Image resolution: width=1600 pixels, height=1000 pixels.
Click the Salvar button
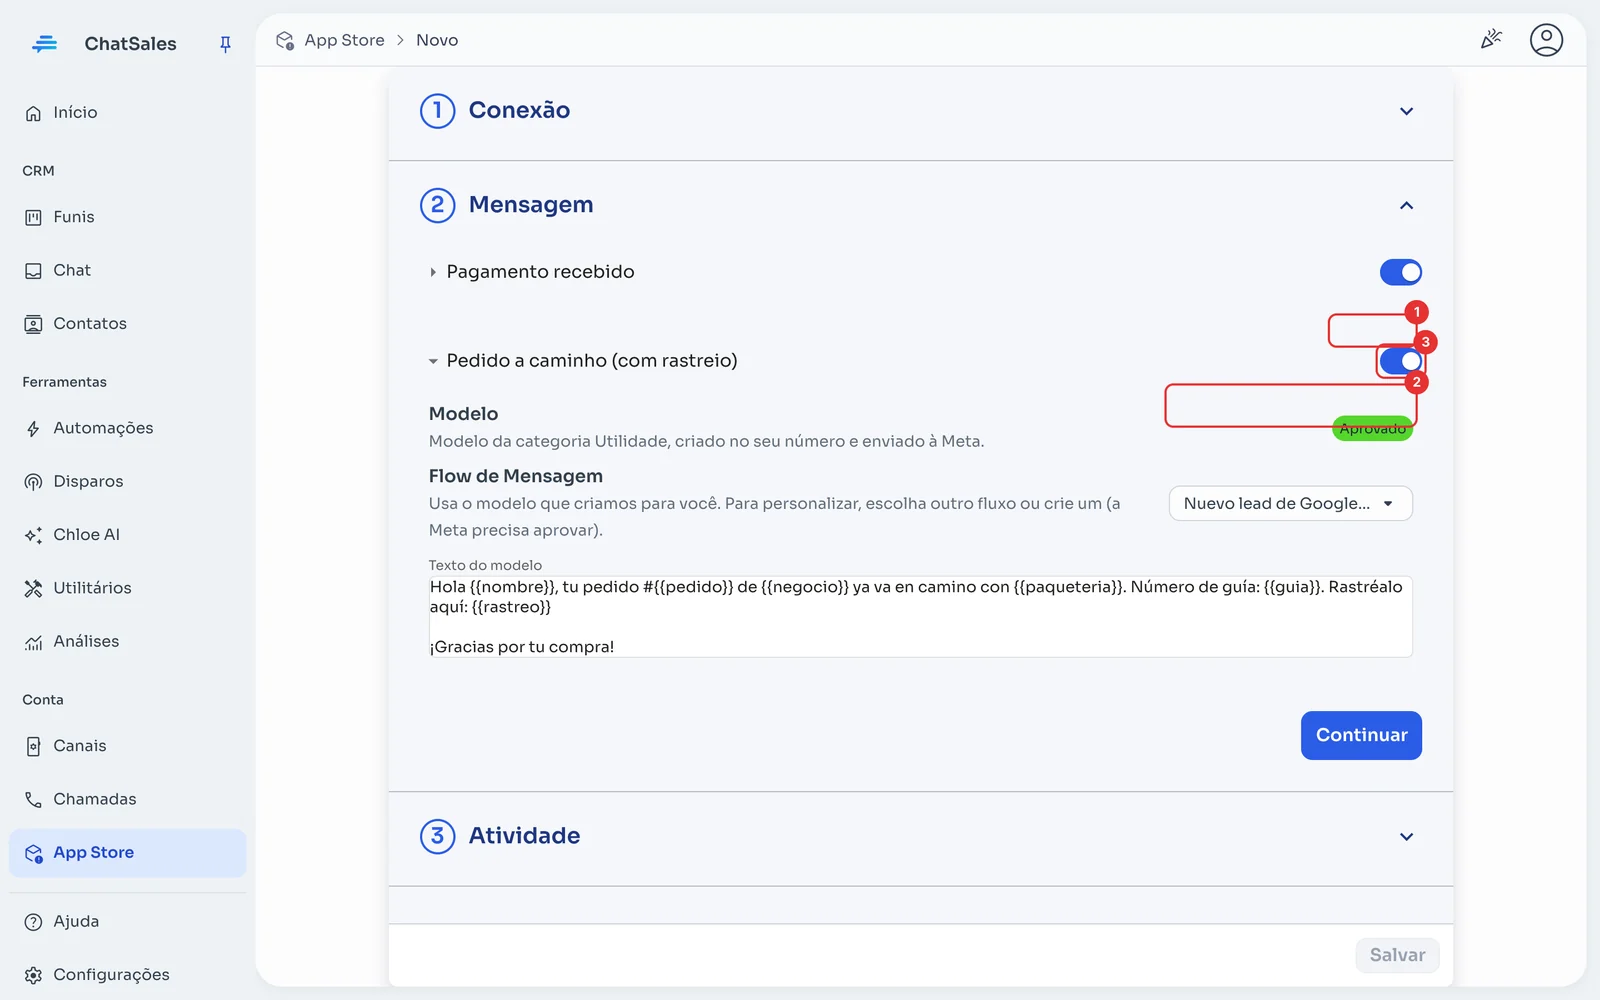[1397, 955]
